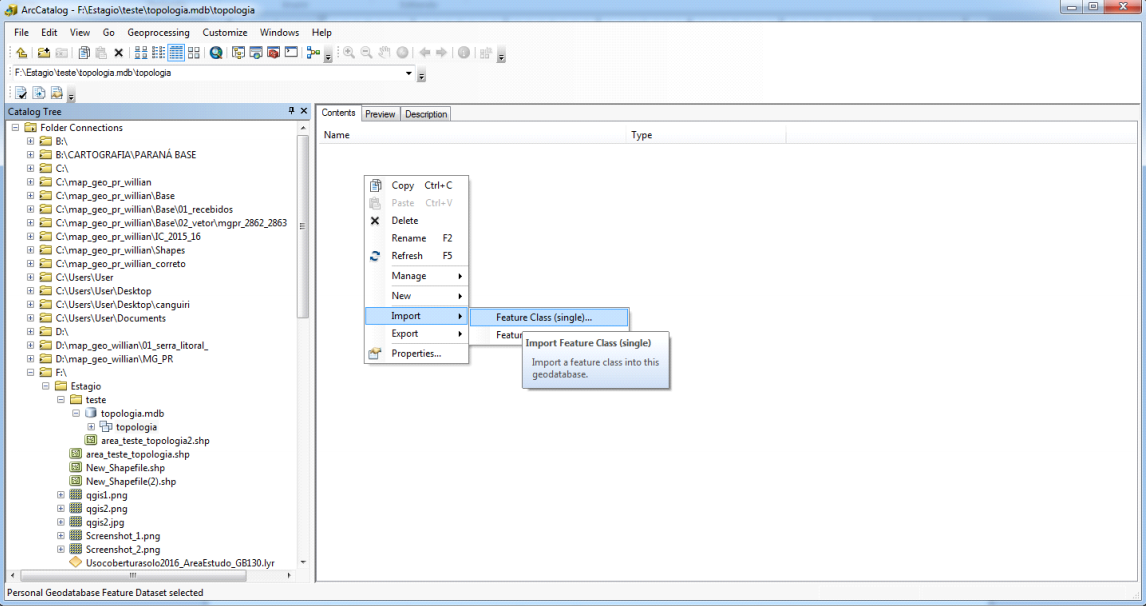Switch to the Description tab
The width and height of the screenshot is (1146, 606).
(425, 114)
